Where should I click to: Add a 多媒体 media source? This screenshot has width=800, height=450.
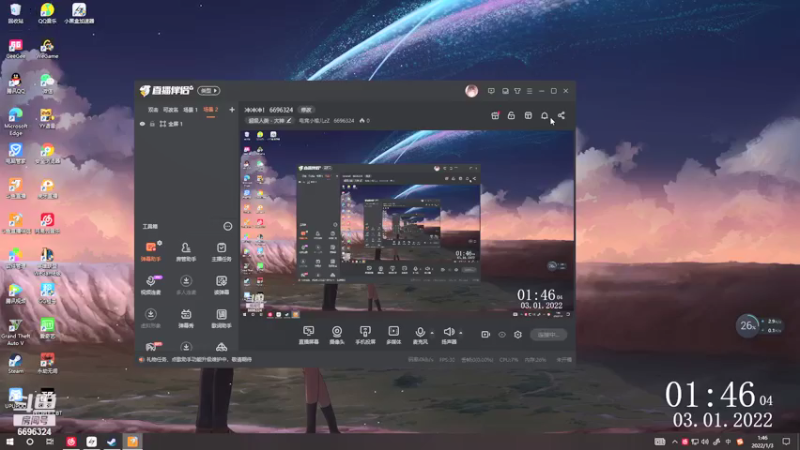tap(393, 335)
